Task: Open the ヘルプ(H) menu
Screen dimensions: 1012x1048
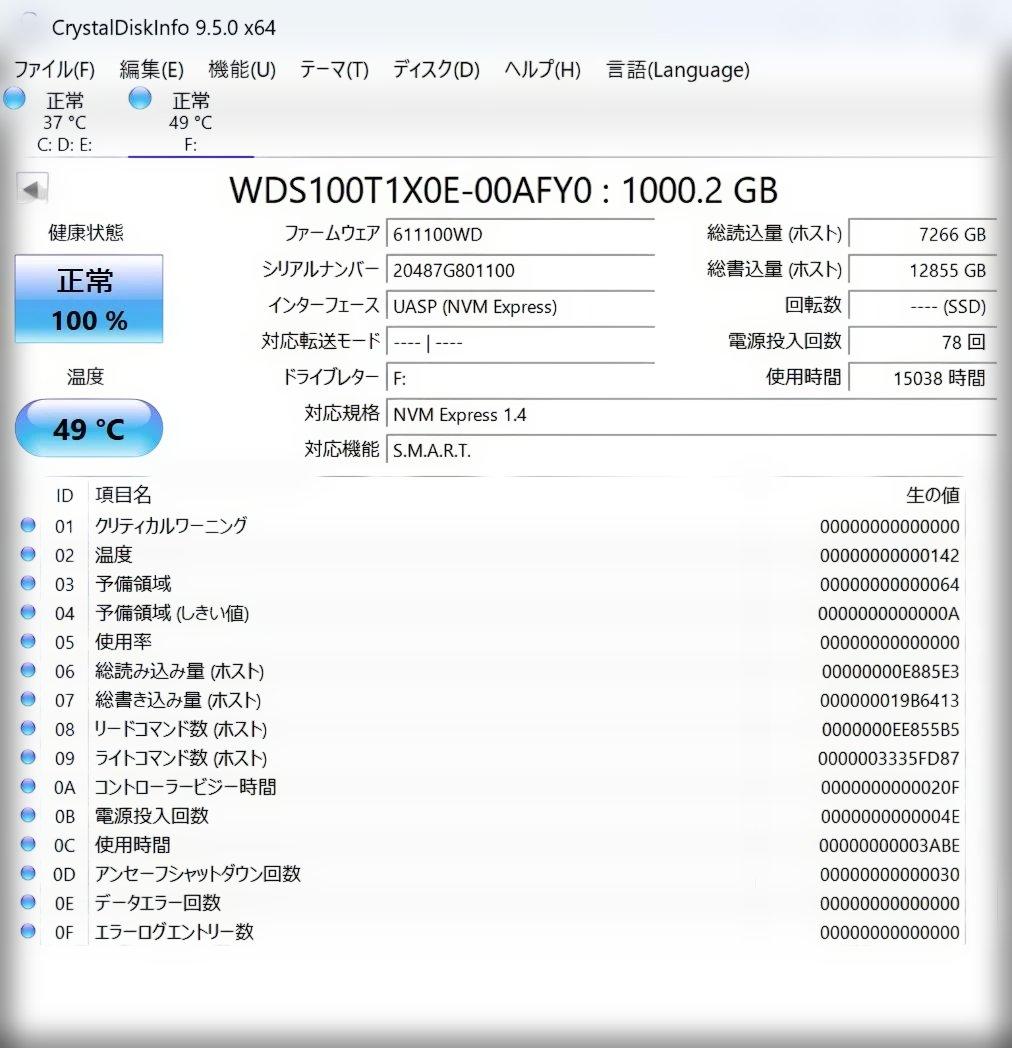Action: coord(543,70)
